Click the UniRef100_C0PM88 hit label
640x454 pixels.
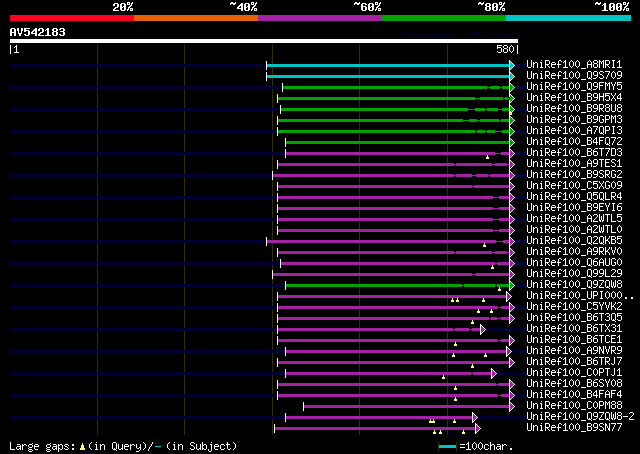pyautogui.click(x=573, y=406)
